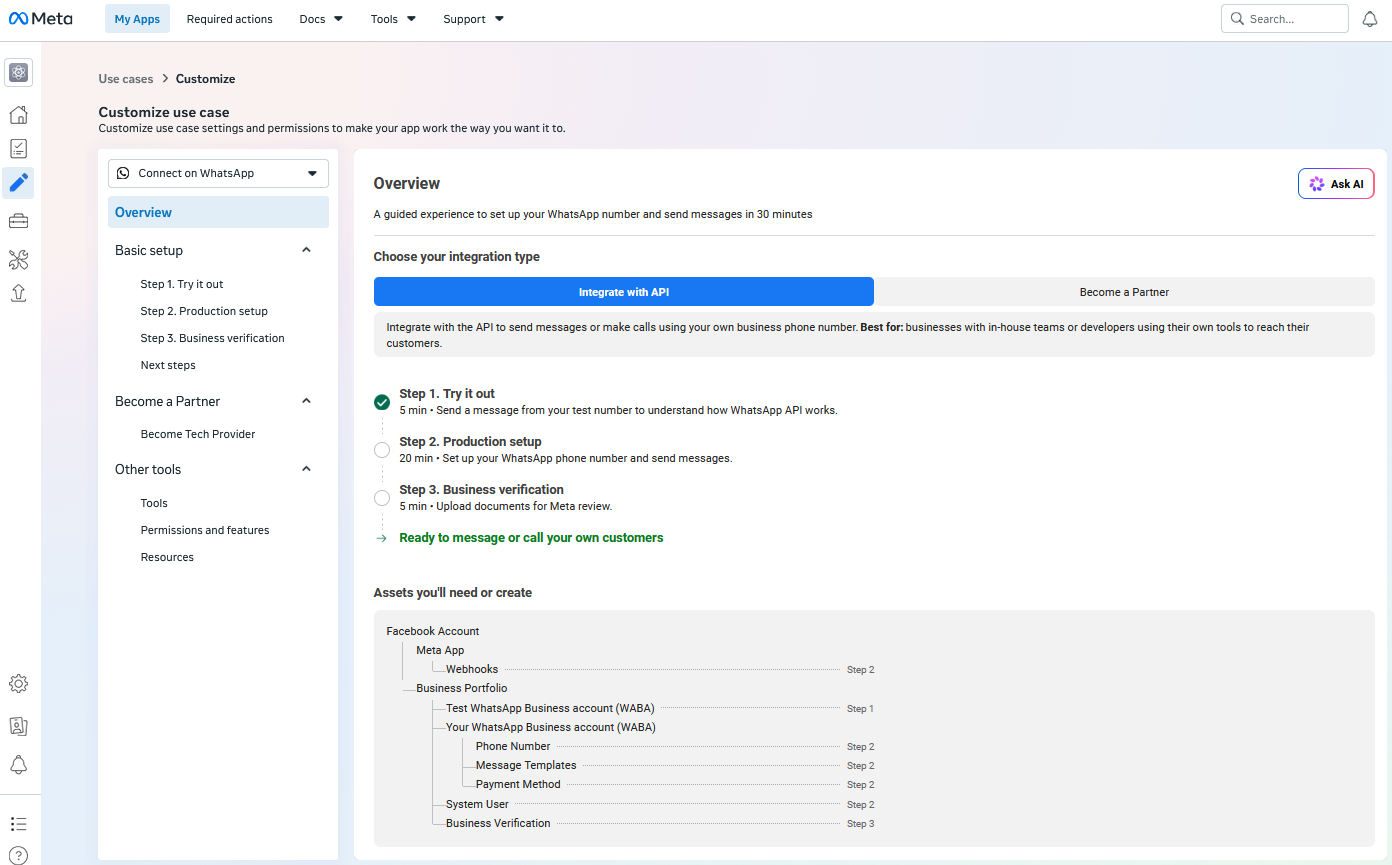This screenshot has height=865, width=1392.
Task: Switch to the Become a Partner integration tab
Action: 1124,292
